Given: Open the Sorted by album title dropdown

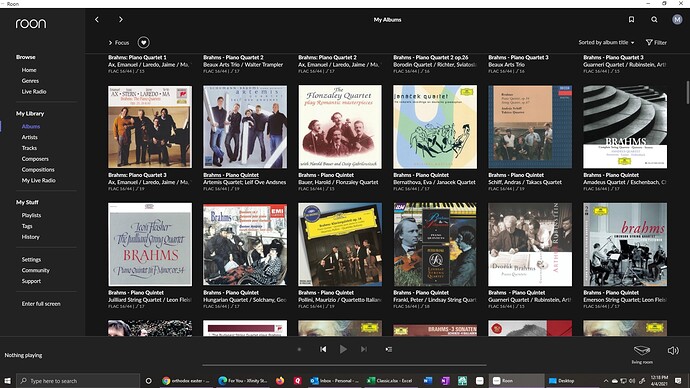Looking at the screenshot, I should (606, 43).
